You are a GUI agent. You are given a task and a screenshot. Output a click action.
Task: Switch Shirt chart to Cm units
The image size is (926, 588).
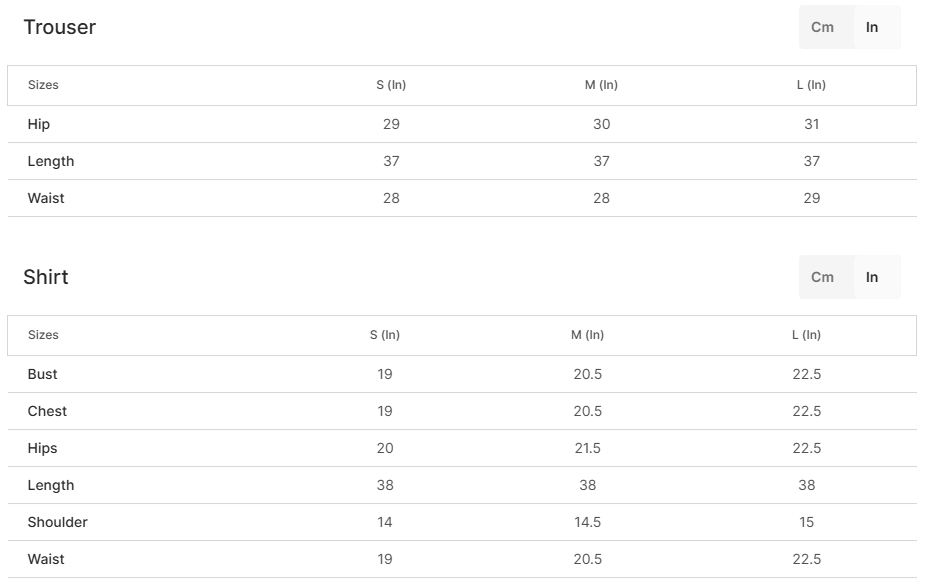[x=823, y=277]
